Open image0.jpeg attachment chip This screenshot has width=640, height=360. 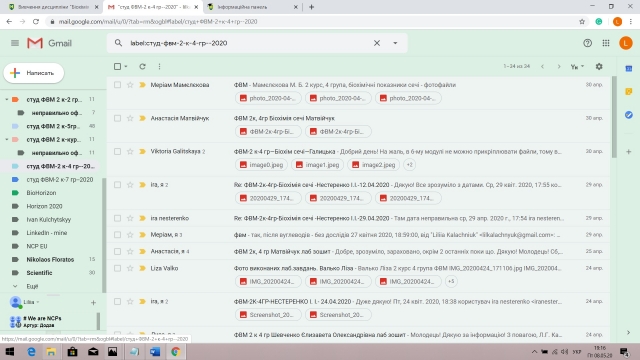click(261, 165)
